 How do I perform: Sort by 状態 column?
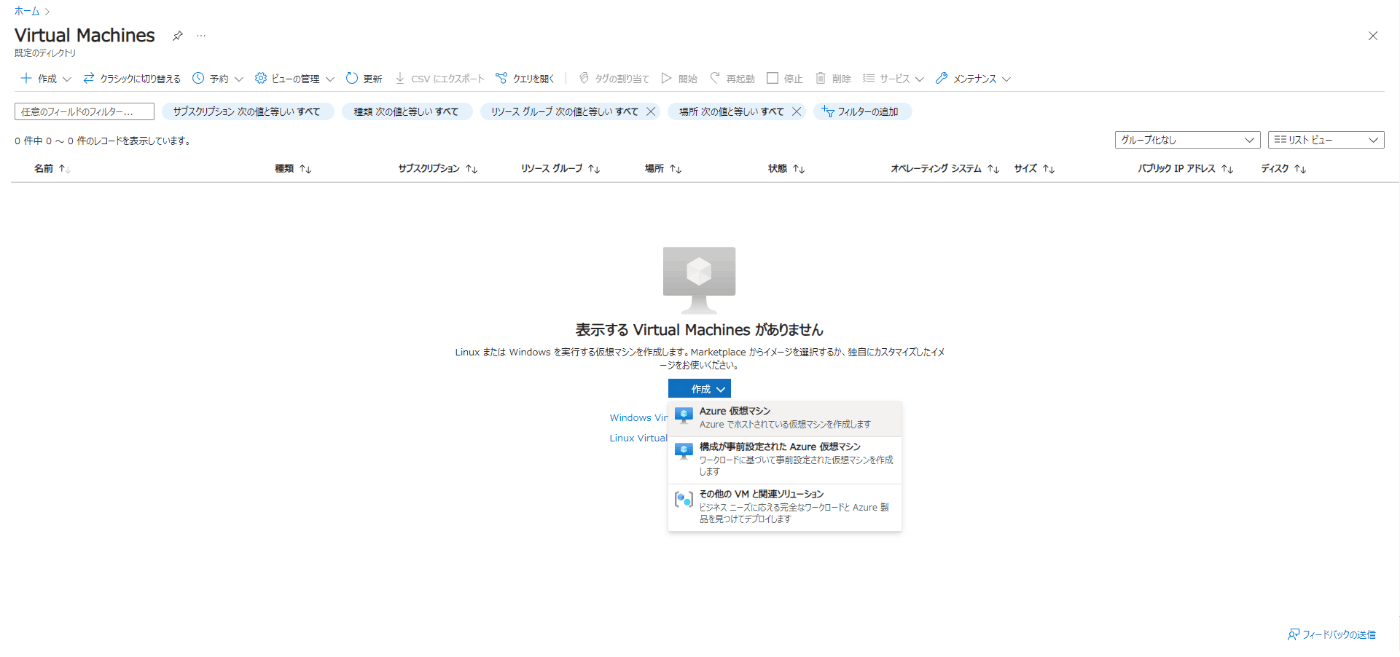click(787, 169)
